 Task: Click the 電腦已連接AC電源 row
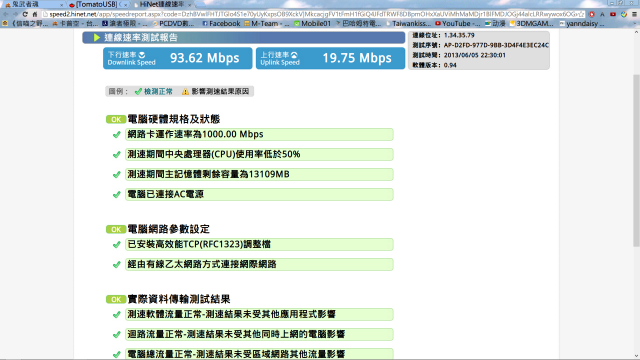click(x=259, y=194)
